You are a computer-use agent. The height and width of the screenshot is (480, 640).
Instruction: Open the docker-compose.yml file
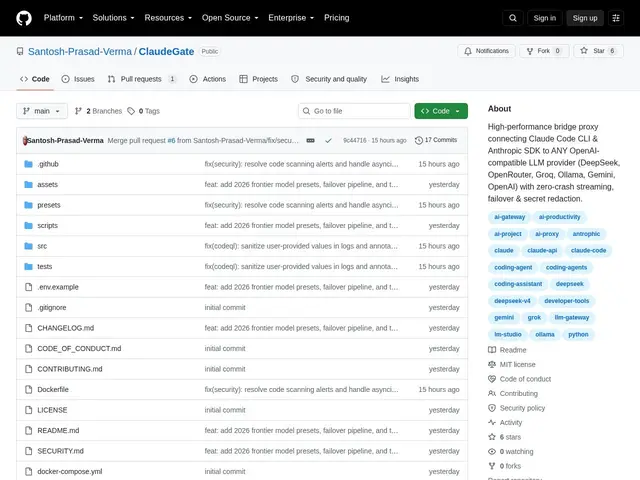coord(70,471)
